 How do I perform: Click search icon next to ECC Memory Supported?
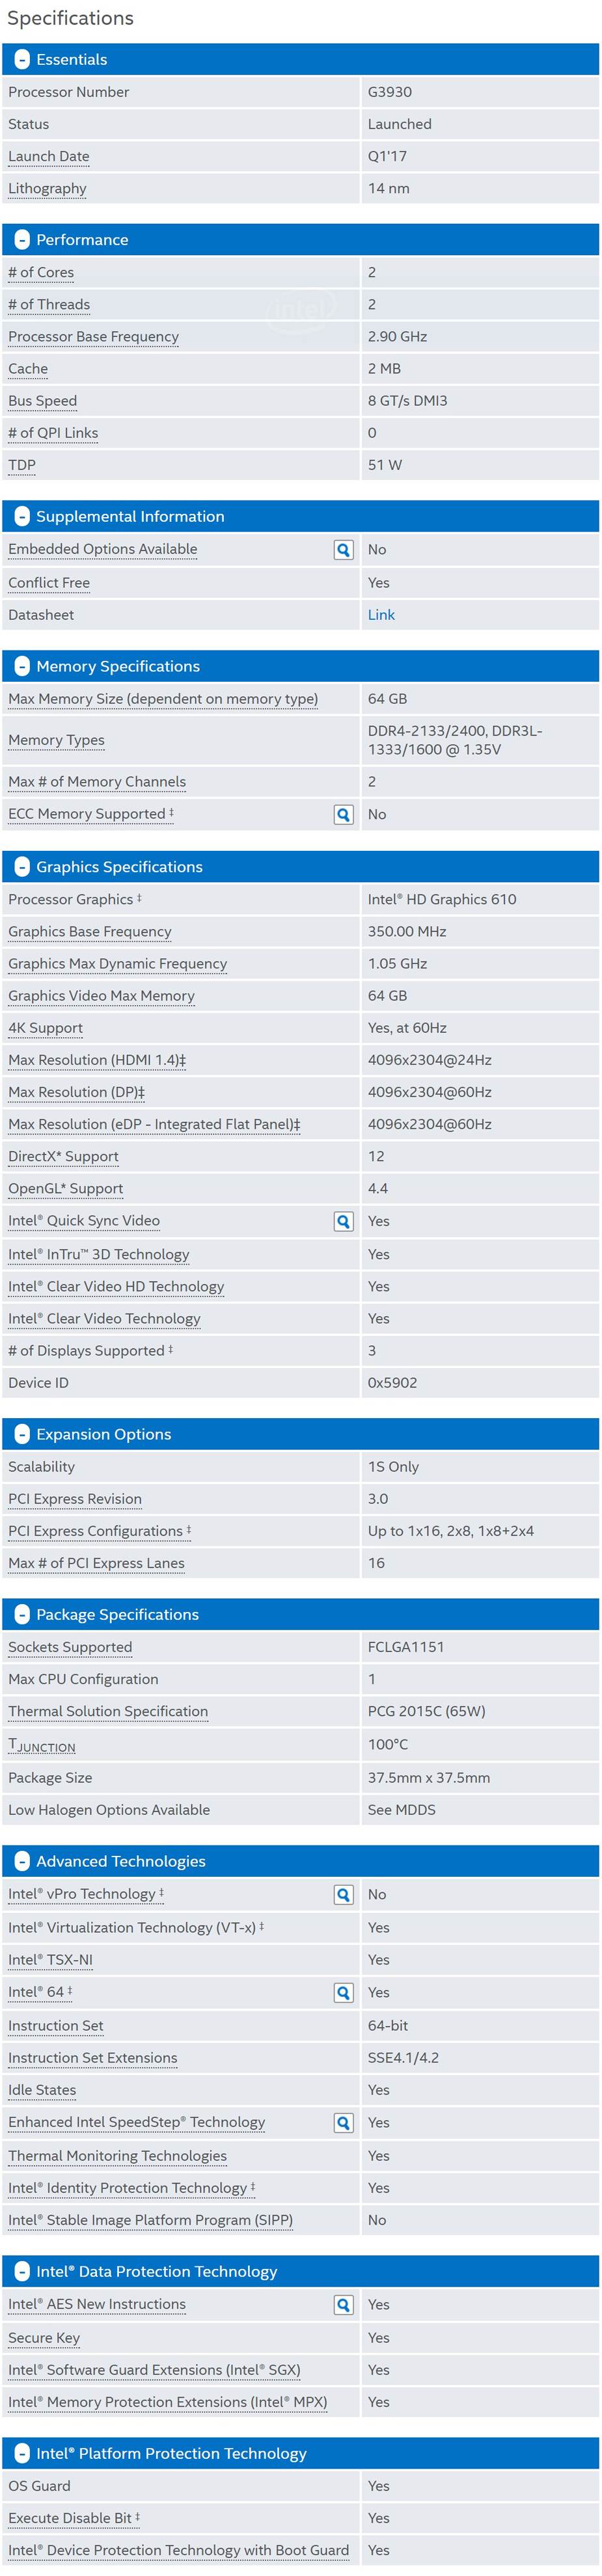(343, 814)
